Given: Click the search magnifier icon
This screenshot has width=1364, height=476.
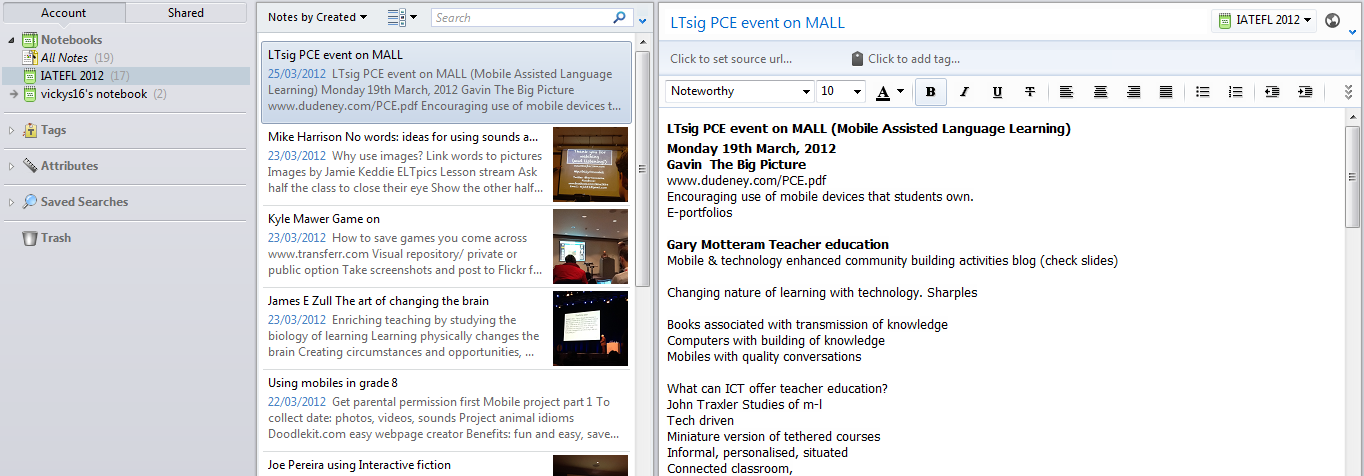Looking at the screenshot, I should (x=621, y=17).
